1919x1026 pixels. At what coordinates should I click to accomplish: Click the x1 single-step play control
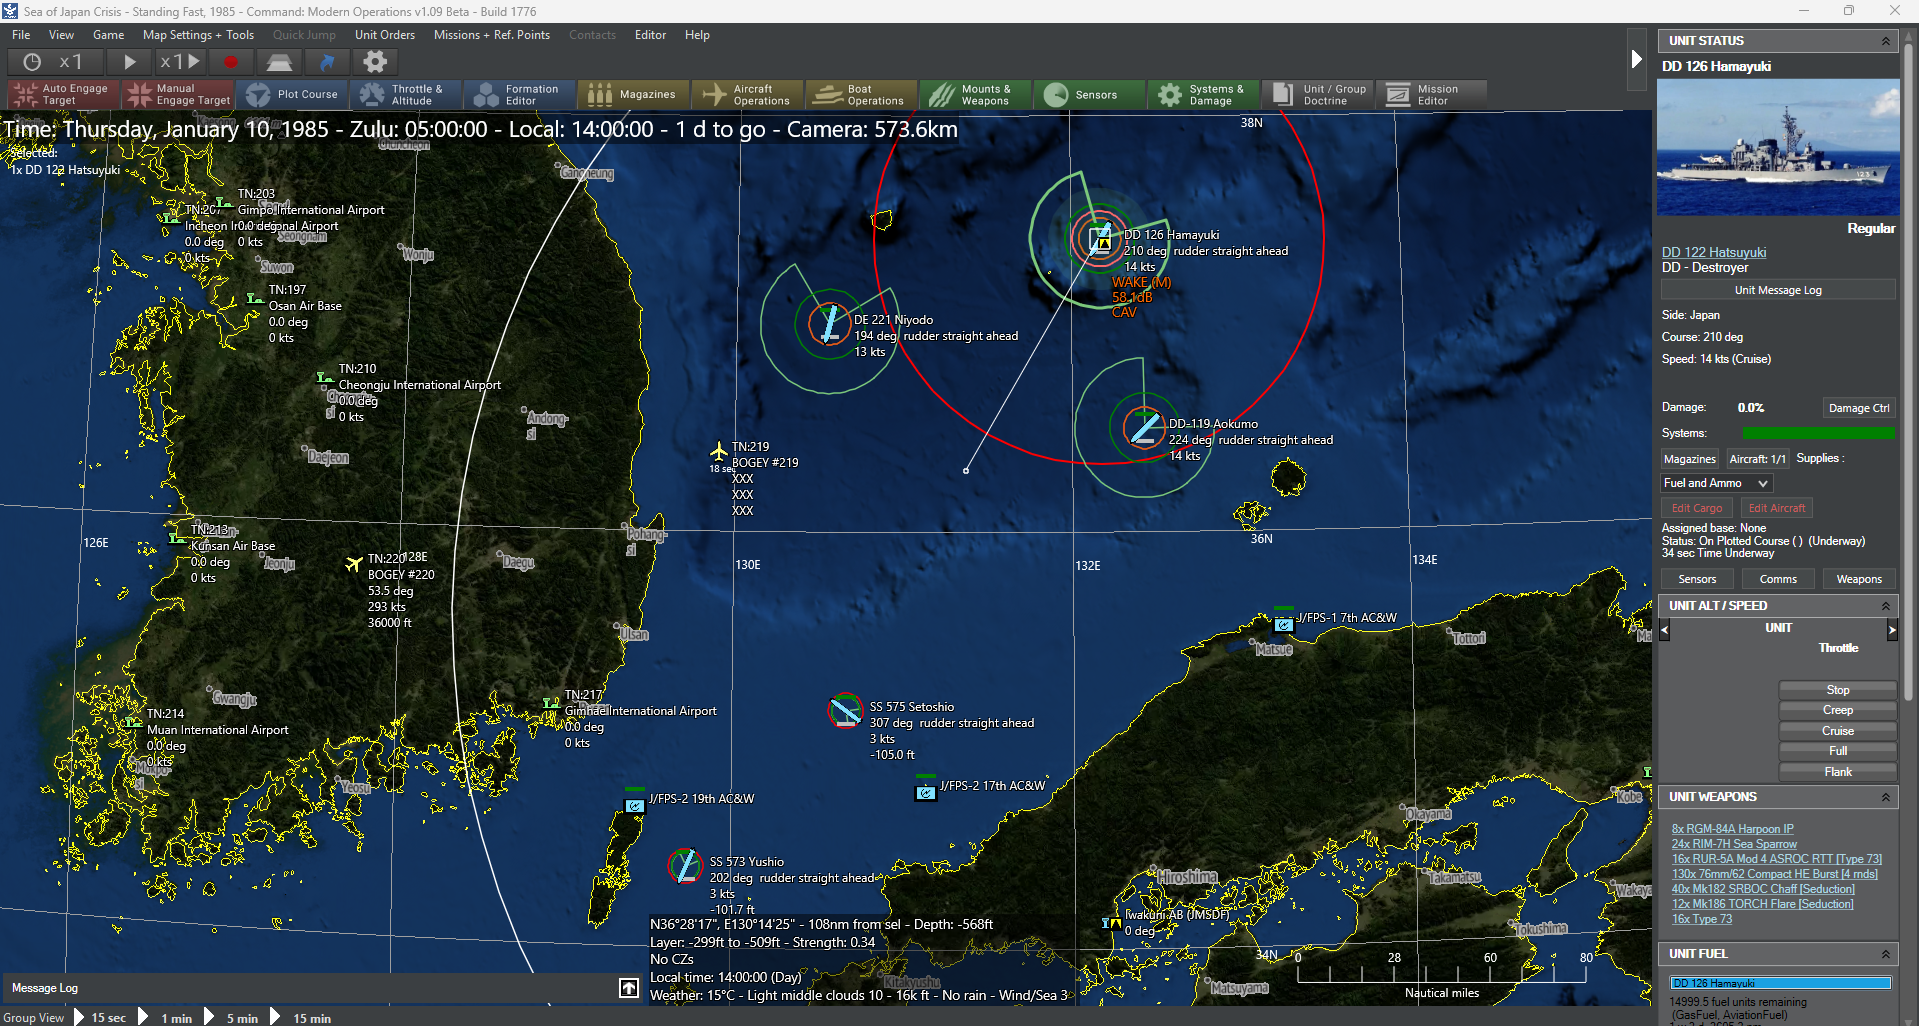click(x=180, y=62)
